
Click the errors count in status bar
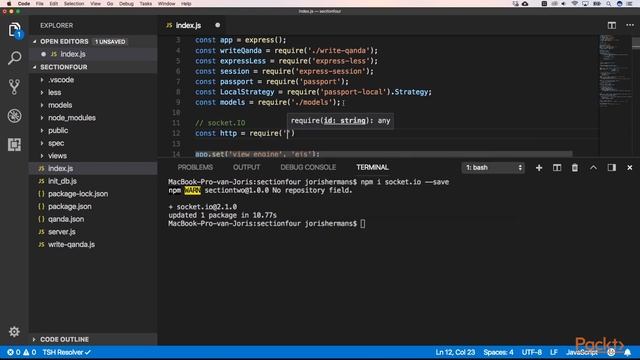point(13,352)
